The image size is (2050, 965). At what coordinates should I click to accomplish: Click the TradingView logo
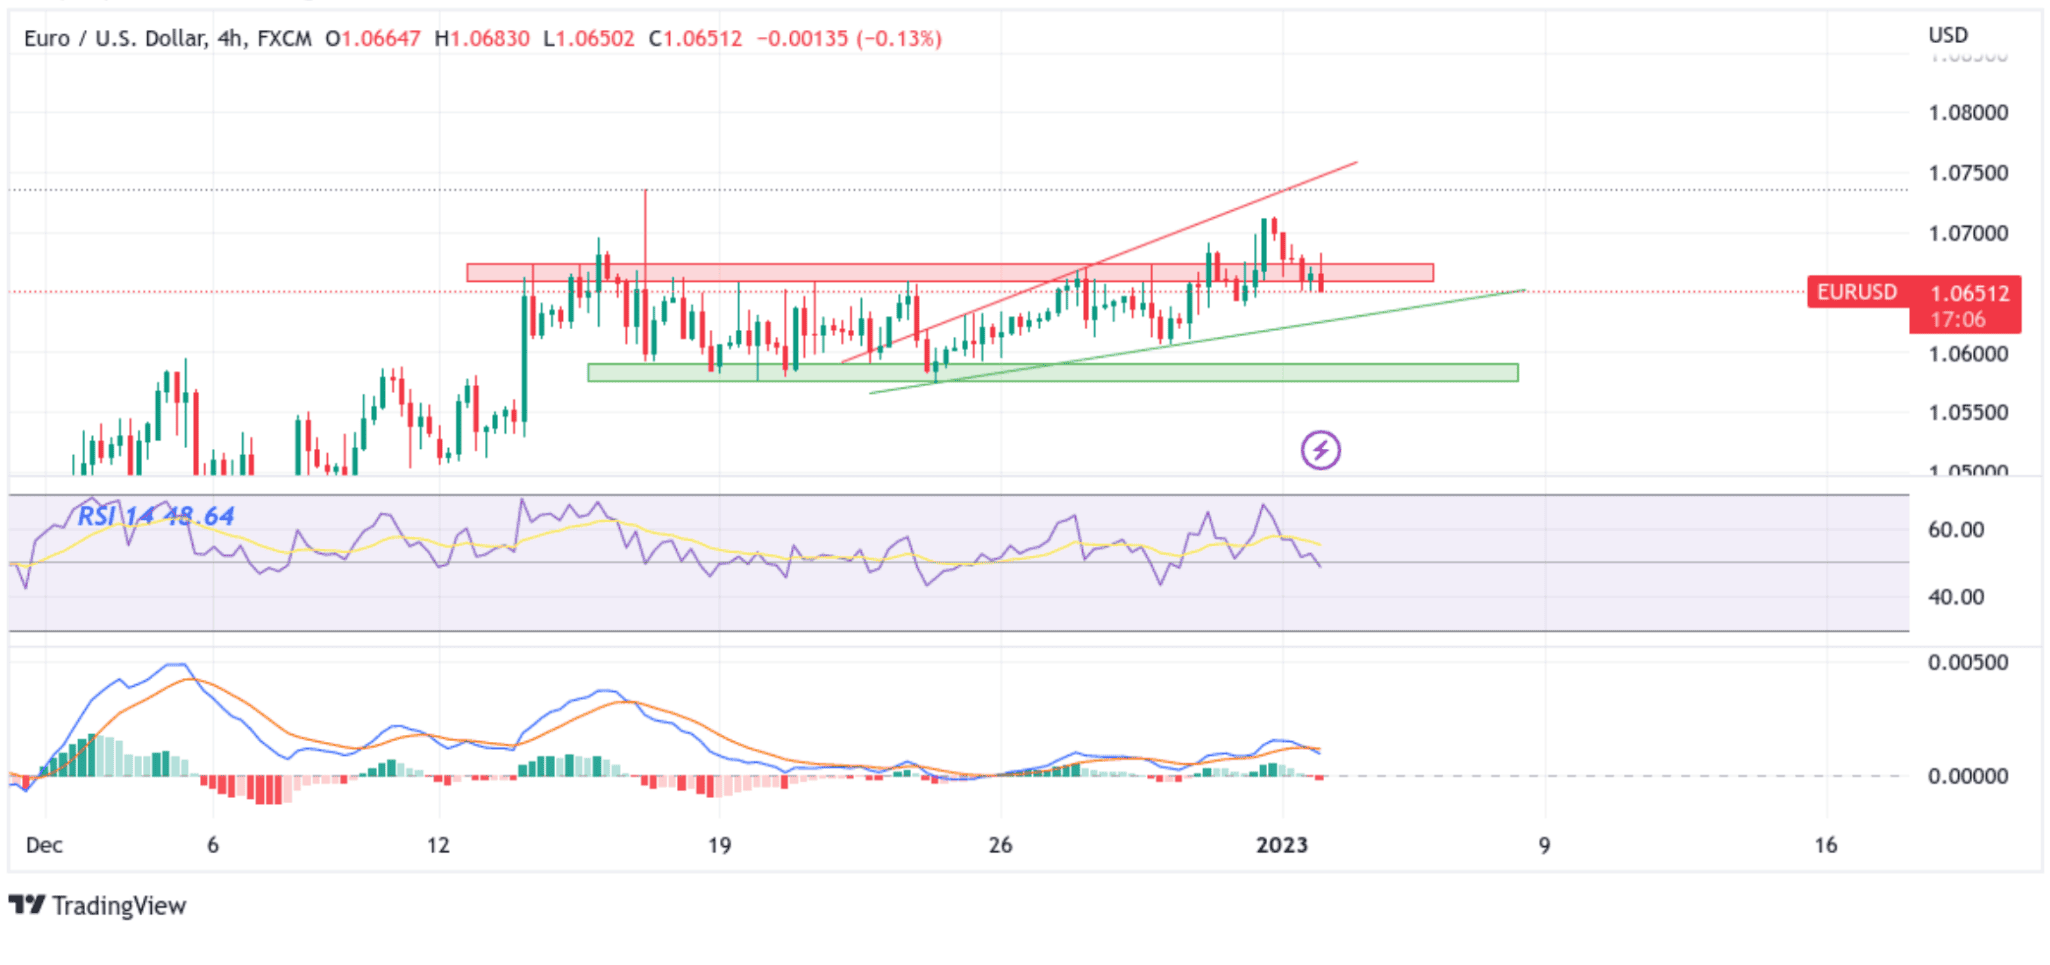(98, 906)
